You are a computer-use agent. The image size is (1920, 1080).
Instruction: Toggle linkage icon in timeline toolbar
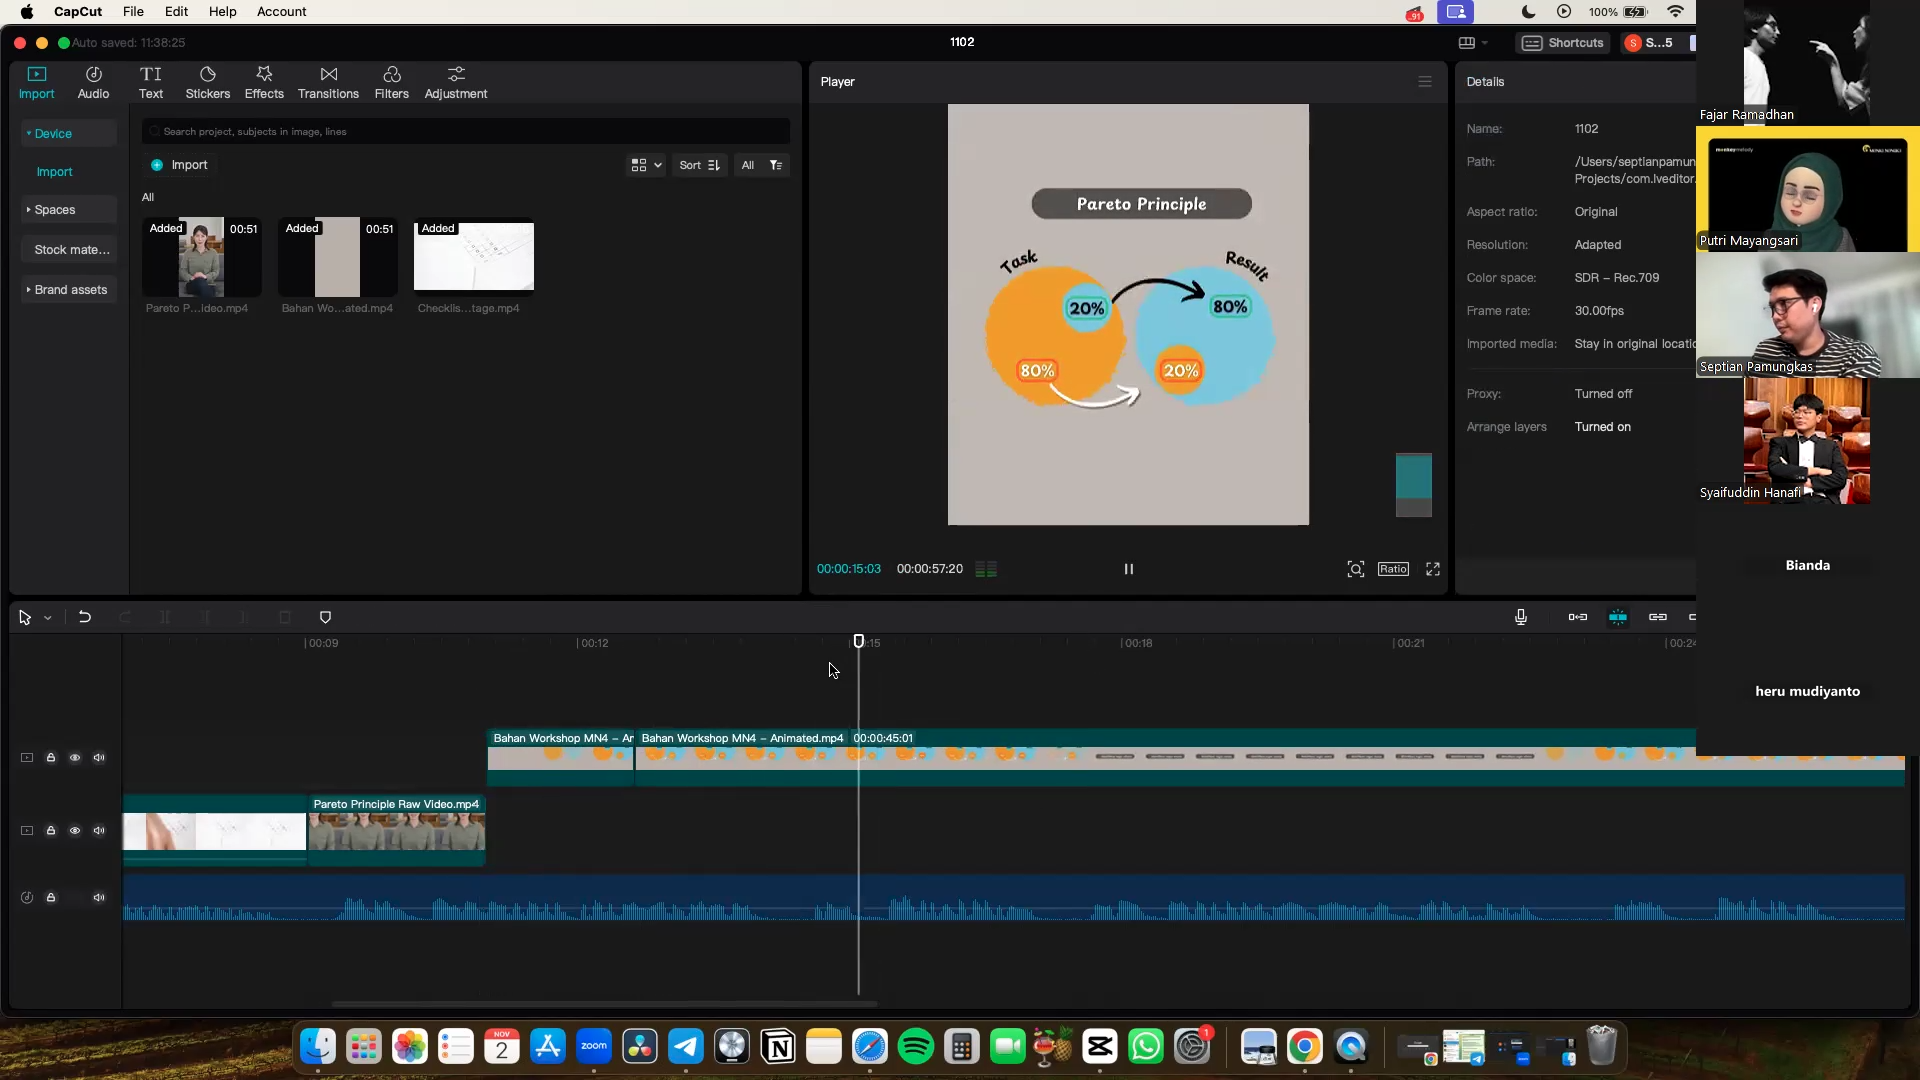click(1658, 617)
